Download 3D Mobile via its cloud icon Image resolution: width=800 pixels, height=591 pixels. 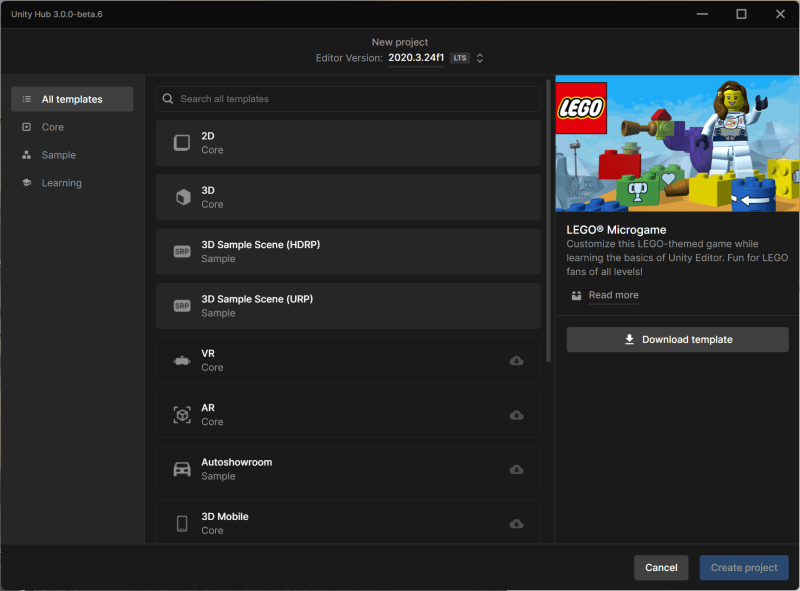tap(516, 524)
